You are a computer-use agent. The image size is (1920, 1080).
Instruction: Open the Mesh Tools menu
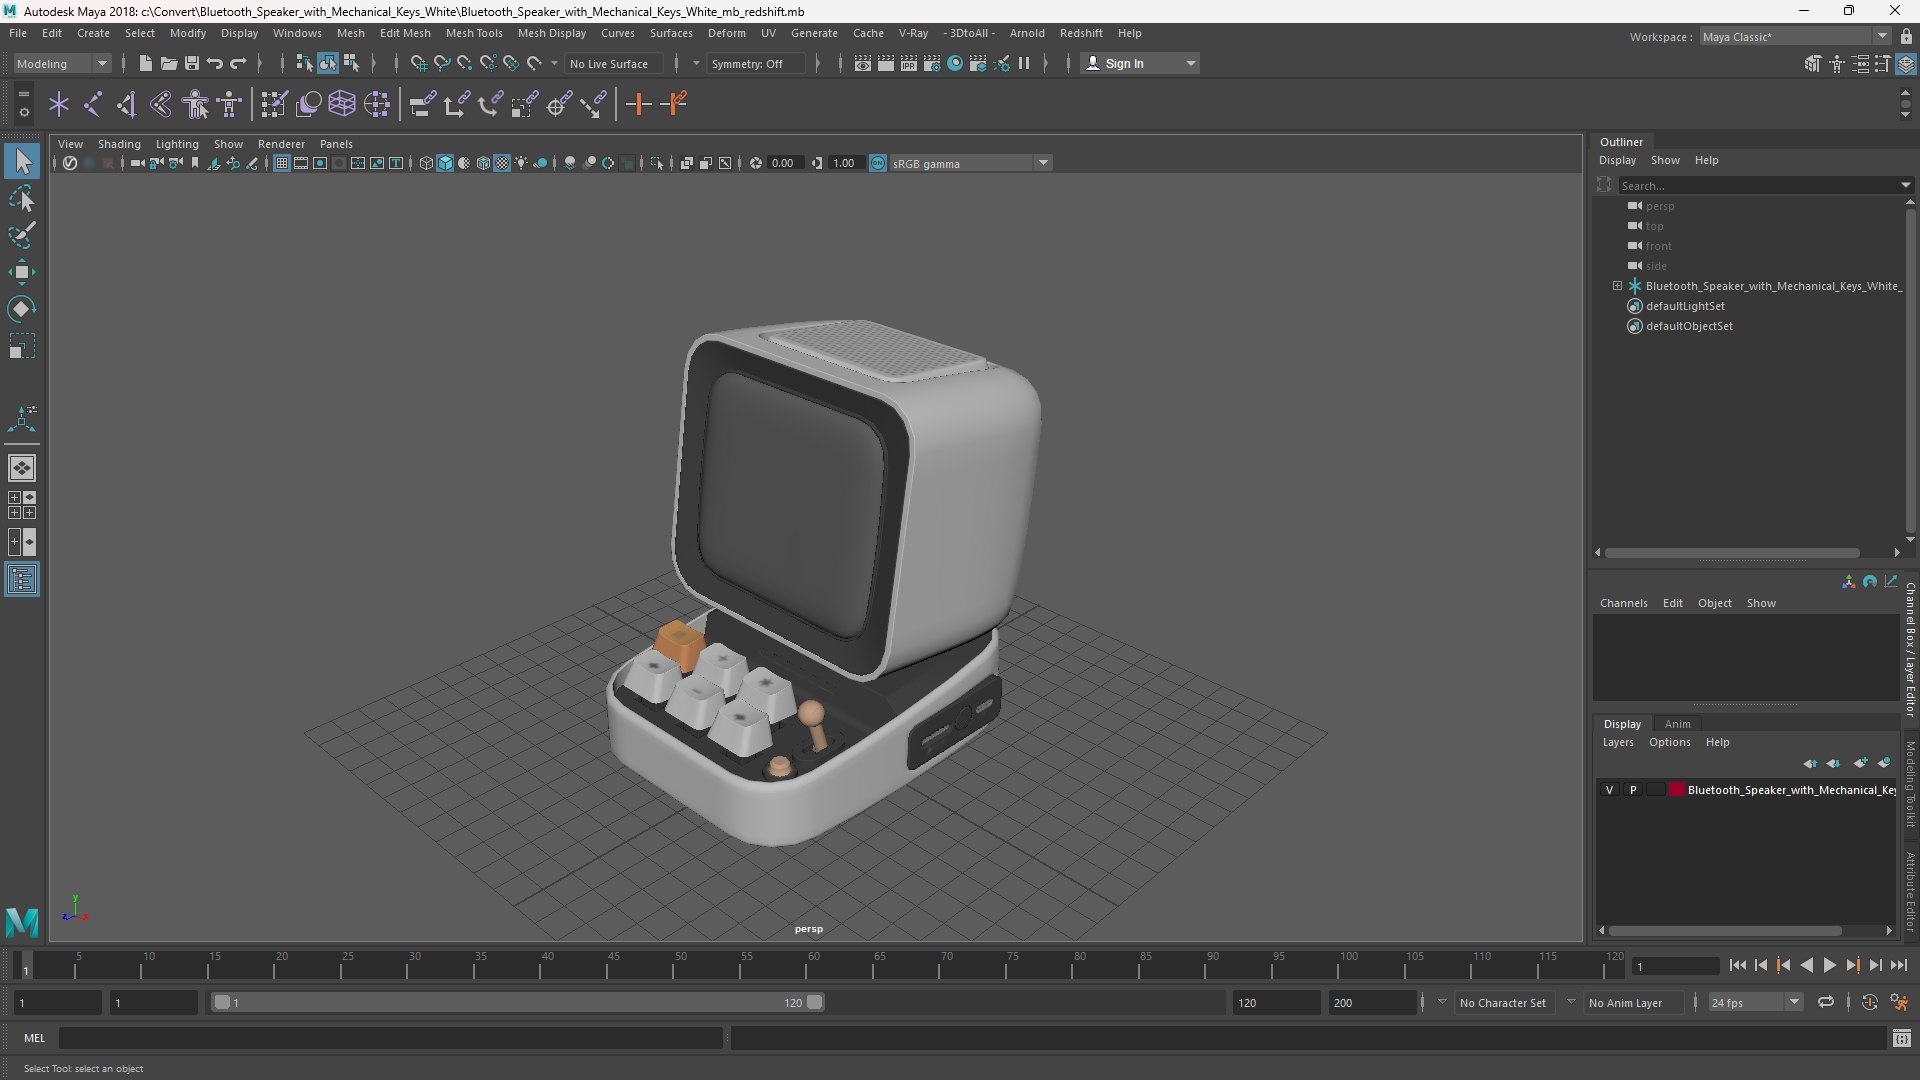click(x=473, y=33)
